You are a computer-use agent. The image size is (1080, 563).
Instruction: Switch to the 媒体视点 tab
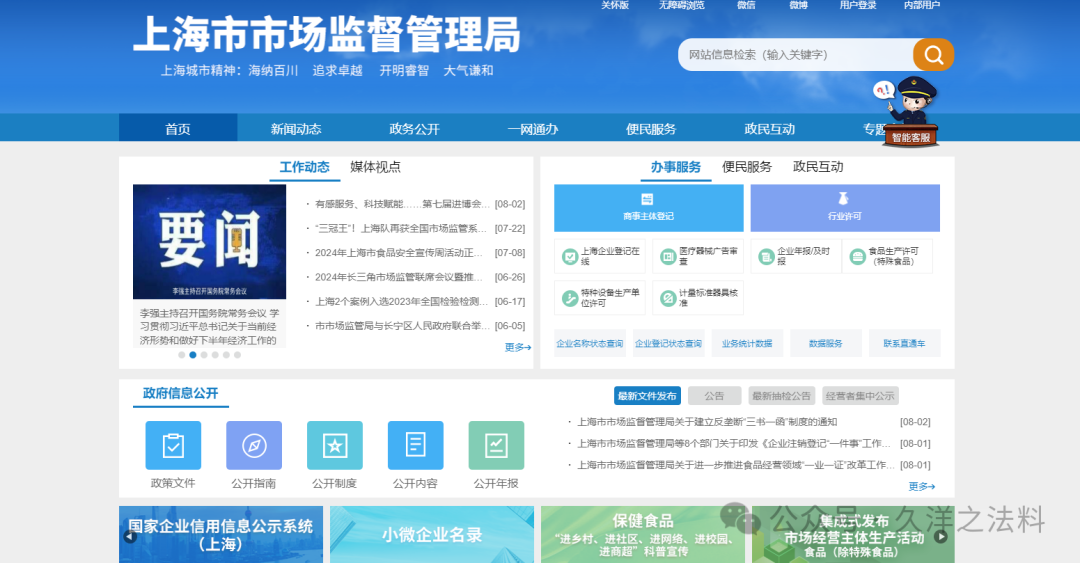(x=375, y=167)
